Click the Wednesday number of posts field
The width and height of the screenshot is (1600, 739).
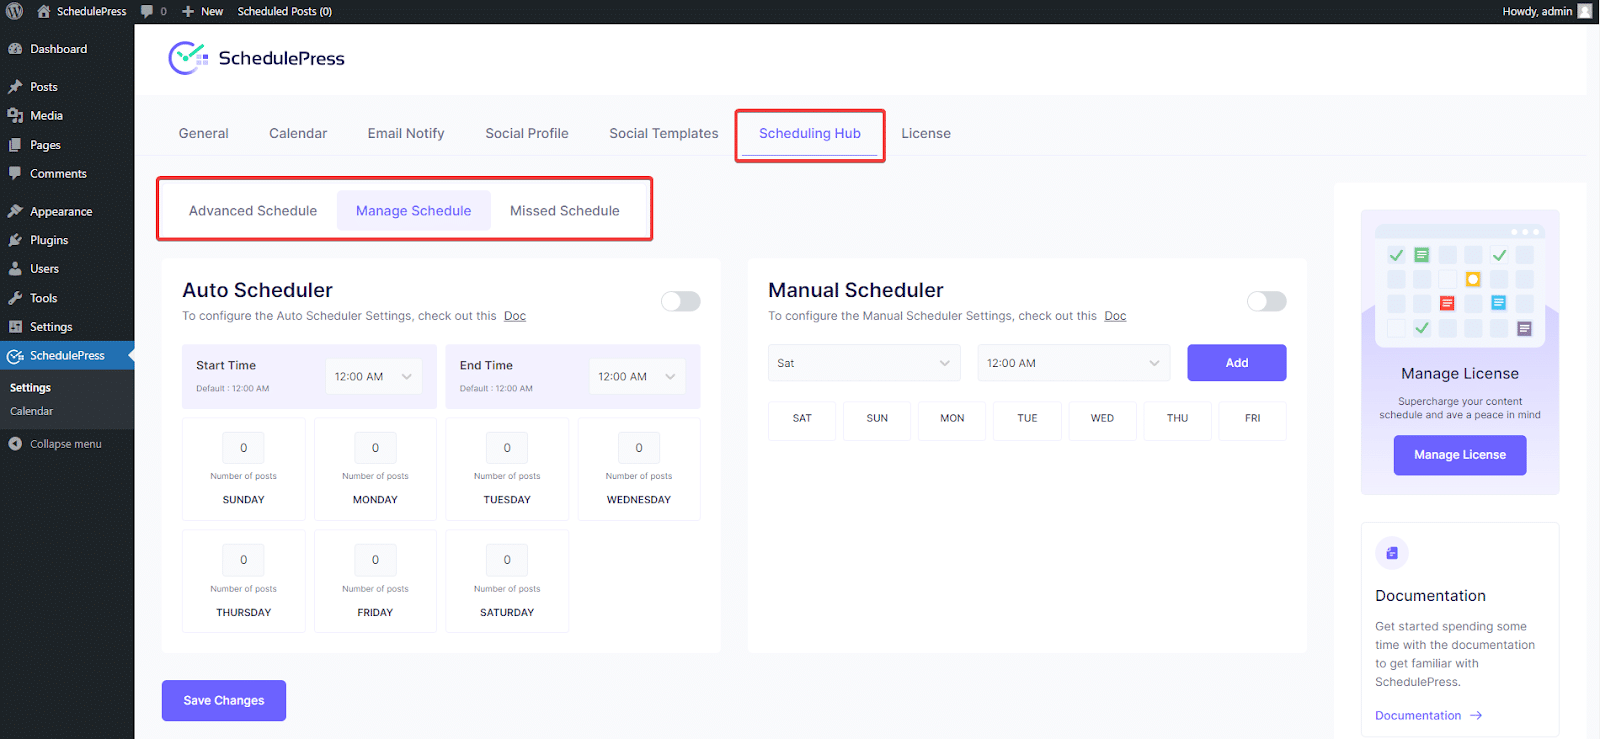[x=639, y=448]
